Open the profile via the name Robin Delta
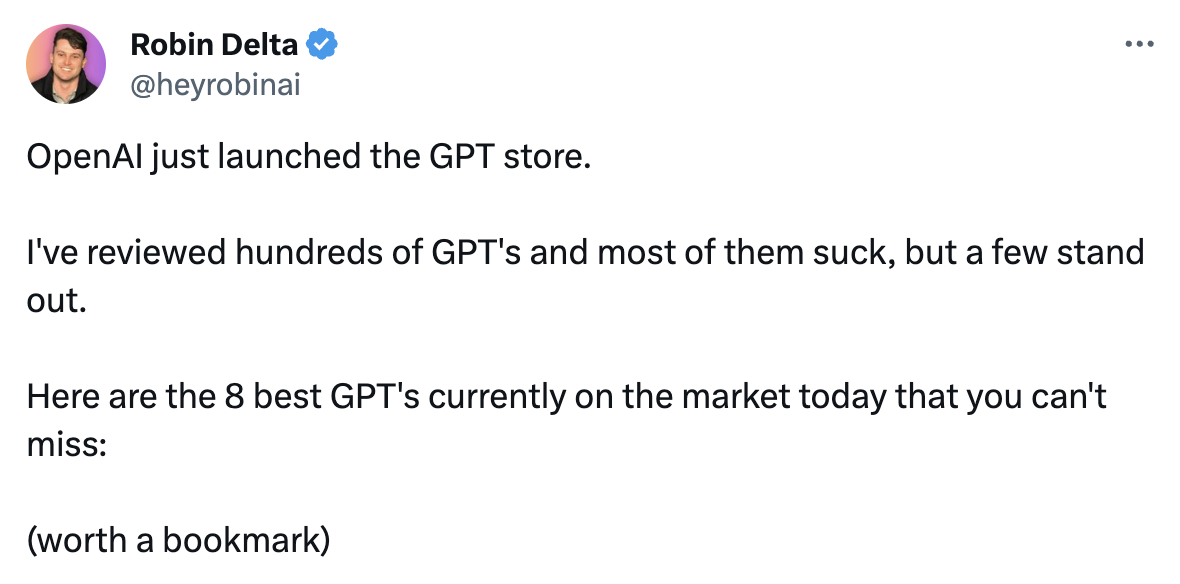 pyautogui.click(x=215, y=44)
